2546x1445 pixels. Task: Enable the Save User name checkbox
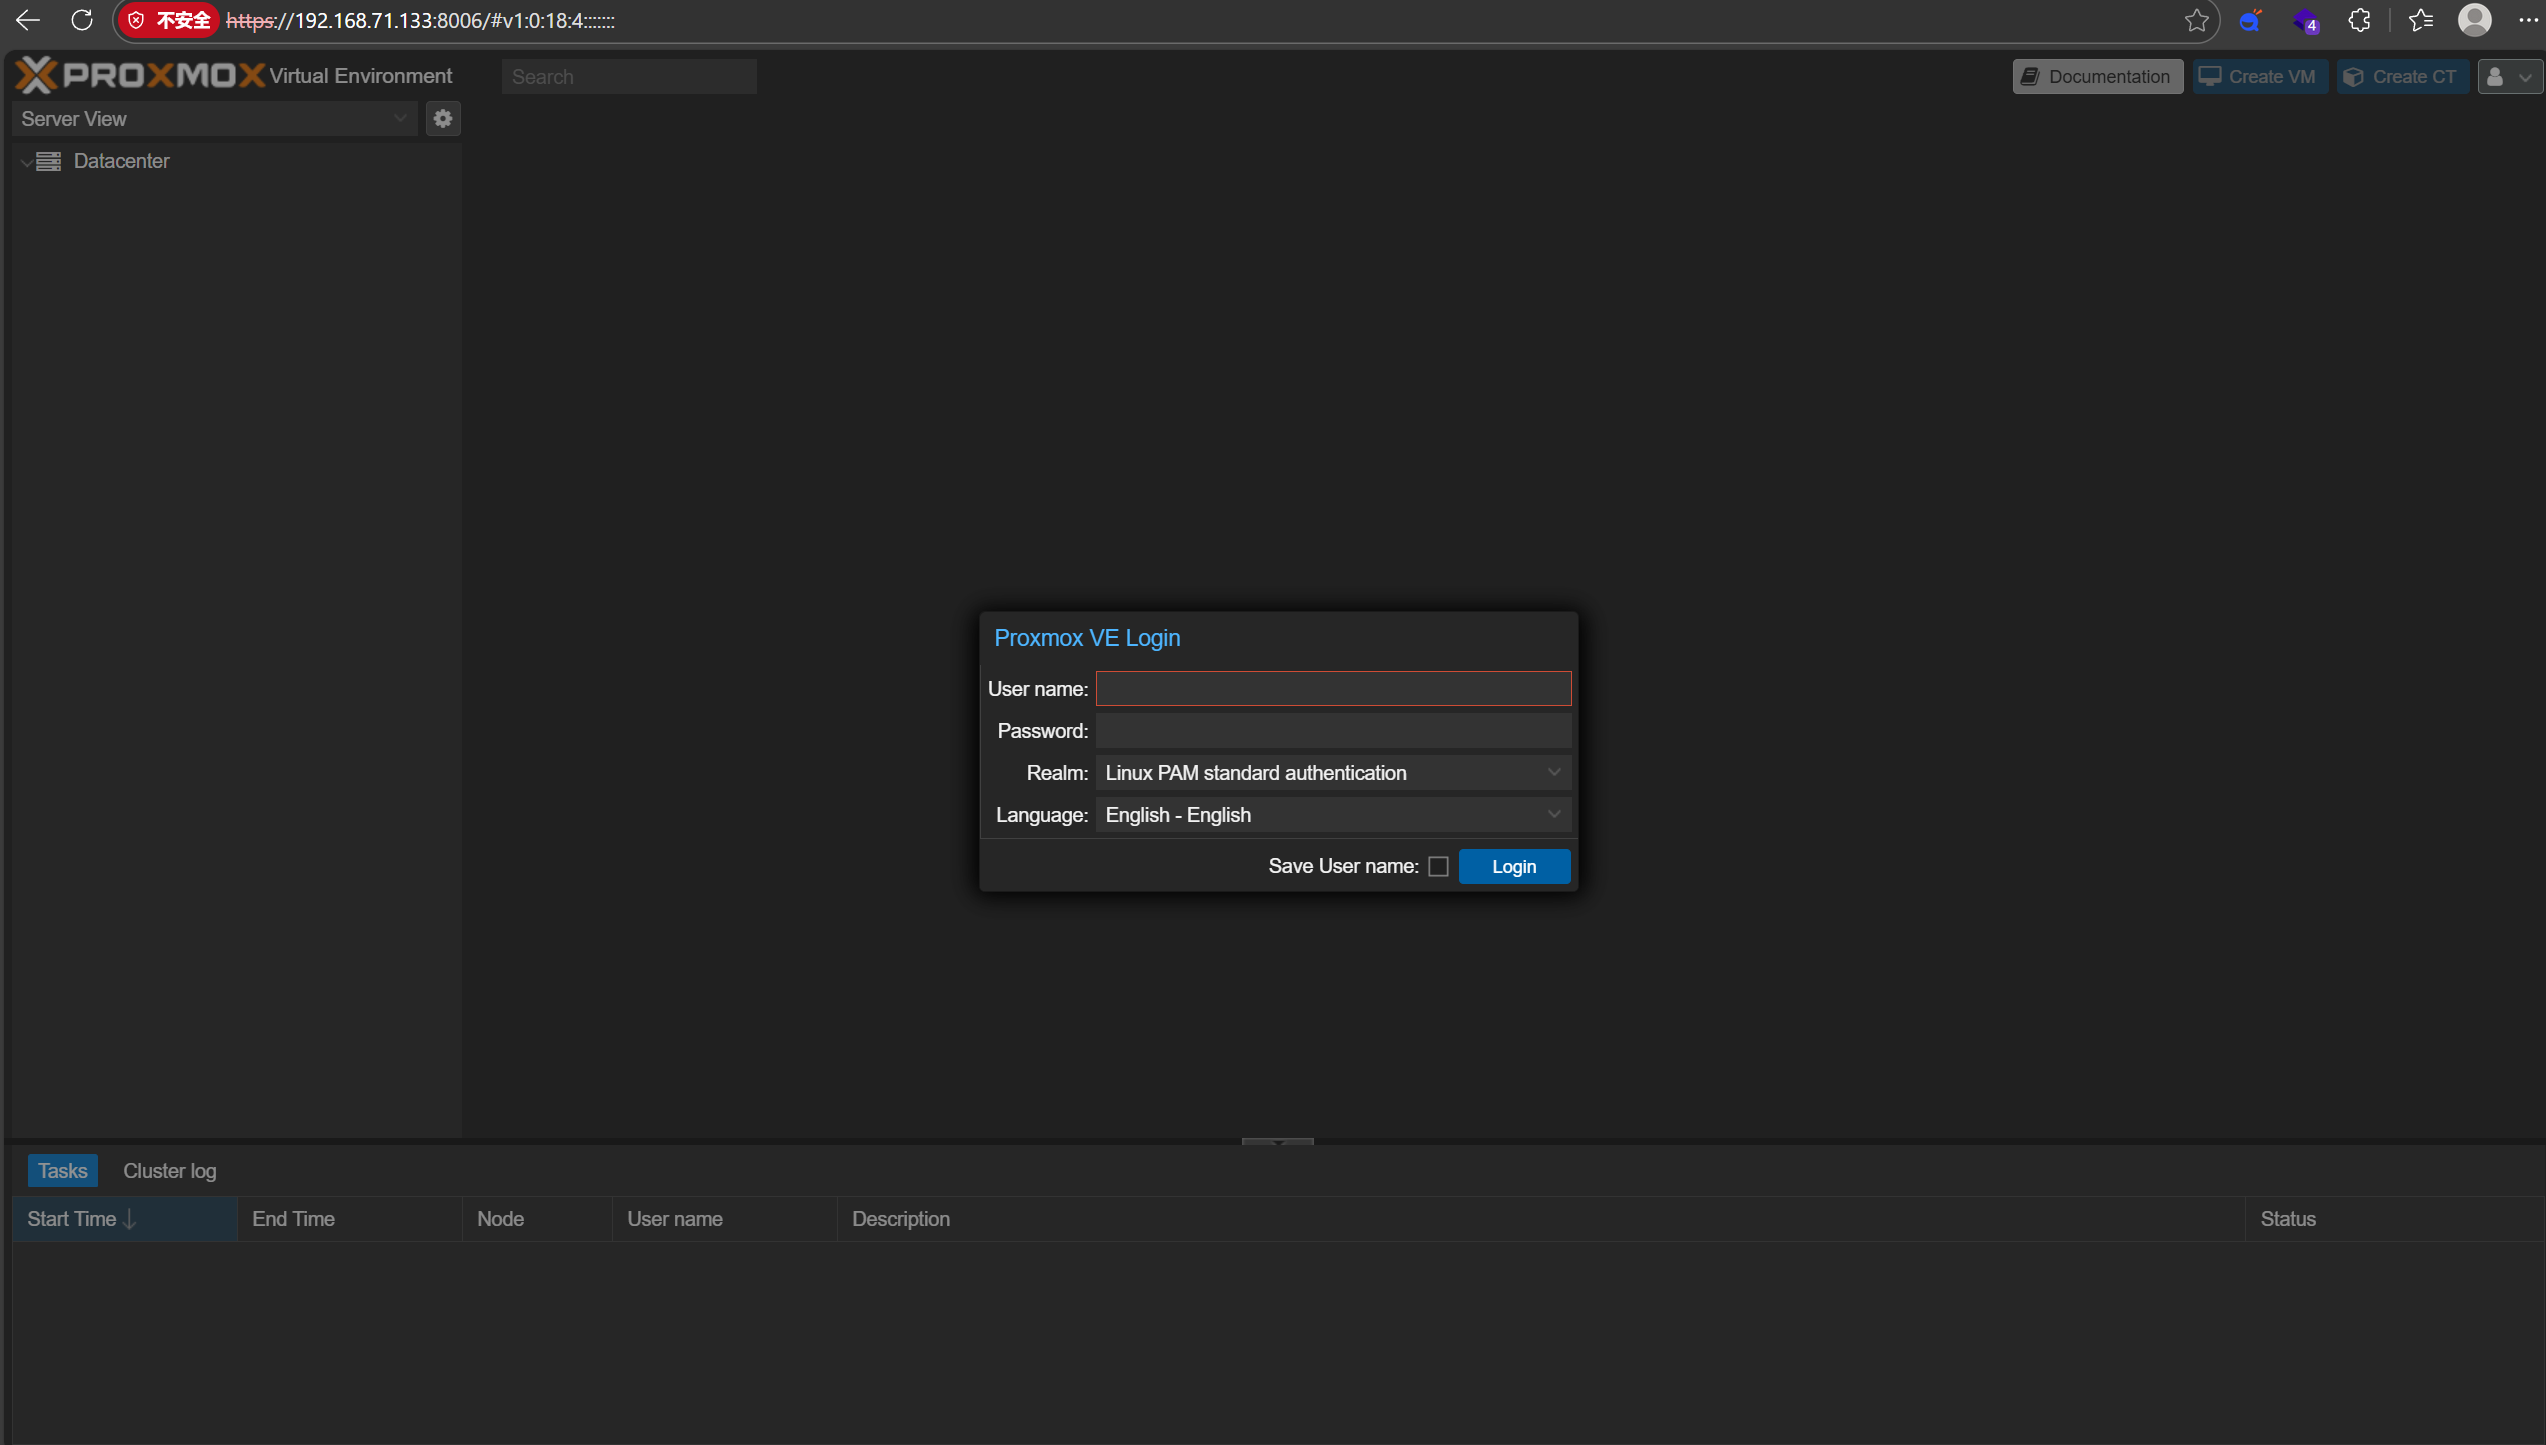(x=1438, y=866)
